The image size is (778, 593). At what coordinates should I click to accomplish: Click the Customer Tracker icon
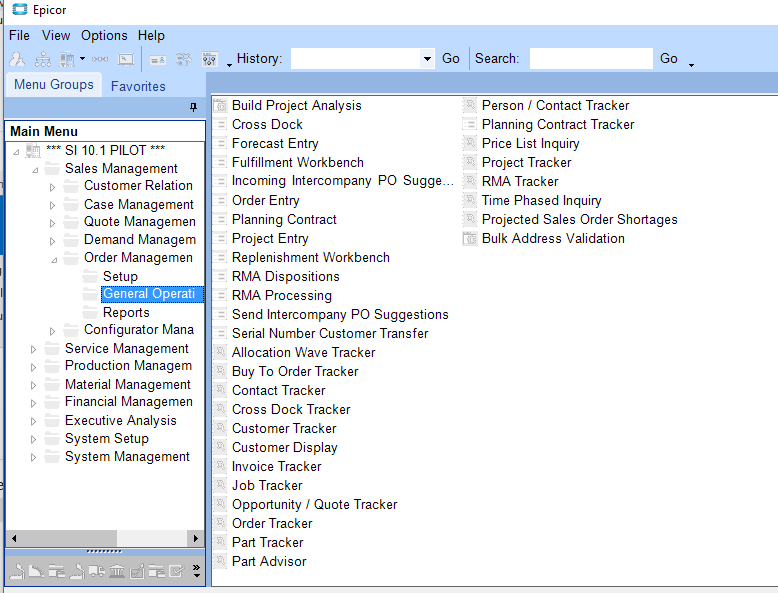pos(220,428)
